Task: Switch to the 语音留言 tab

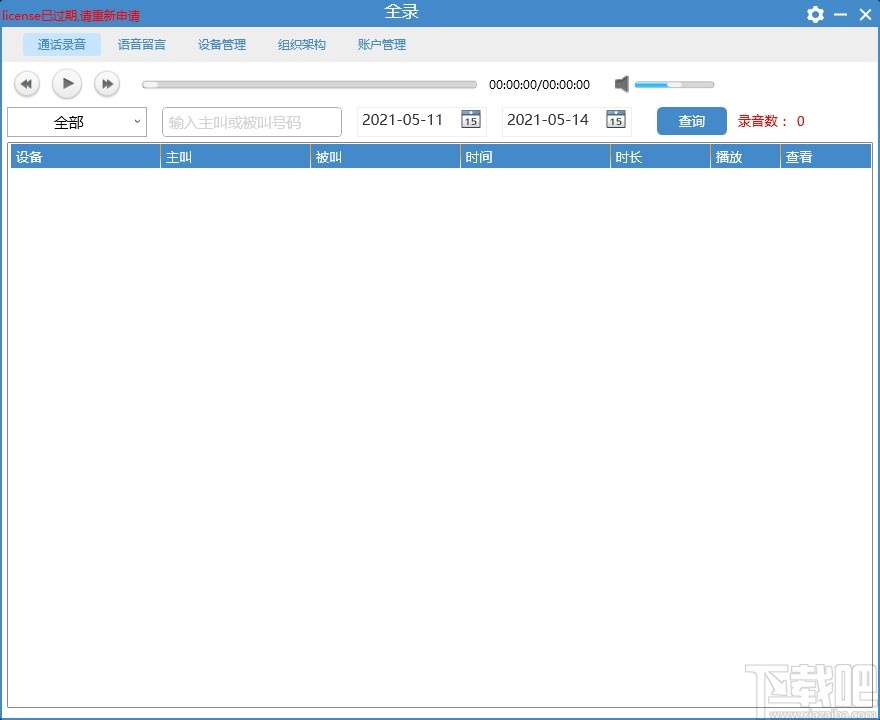Action: [x=141, y=44]
